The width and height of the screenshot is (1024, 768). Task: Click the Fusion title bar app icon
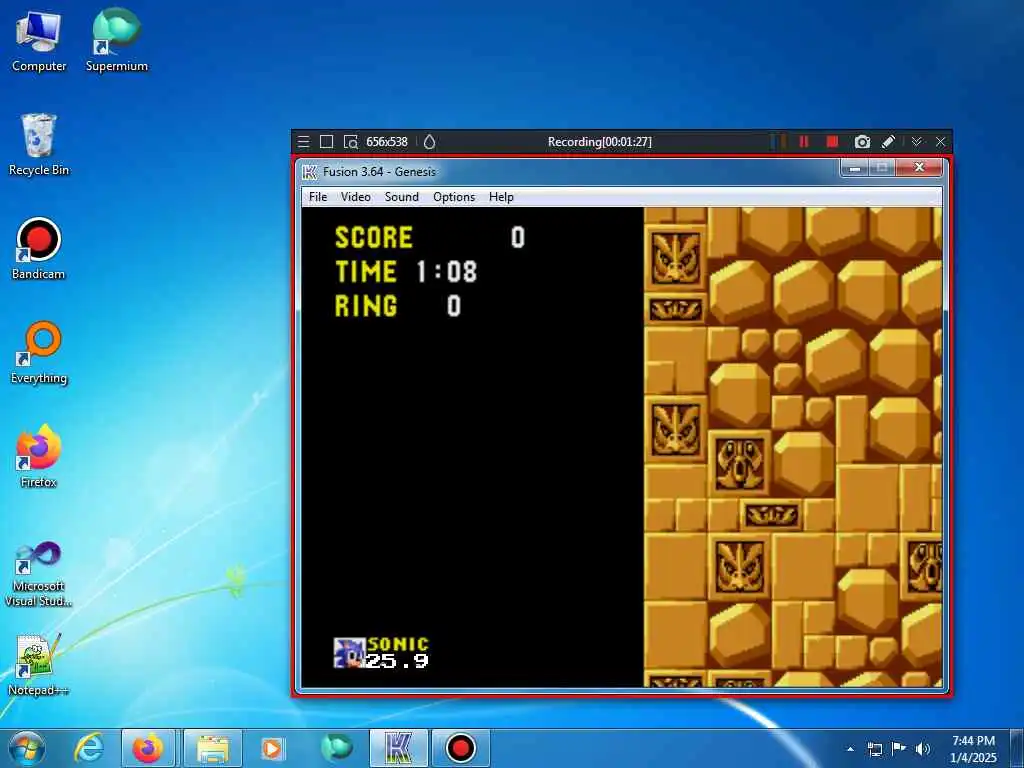pos(310,172)
